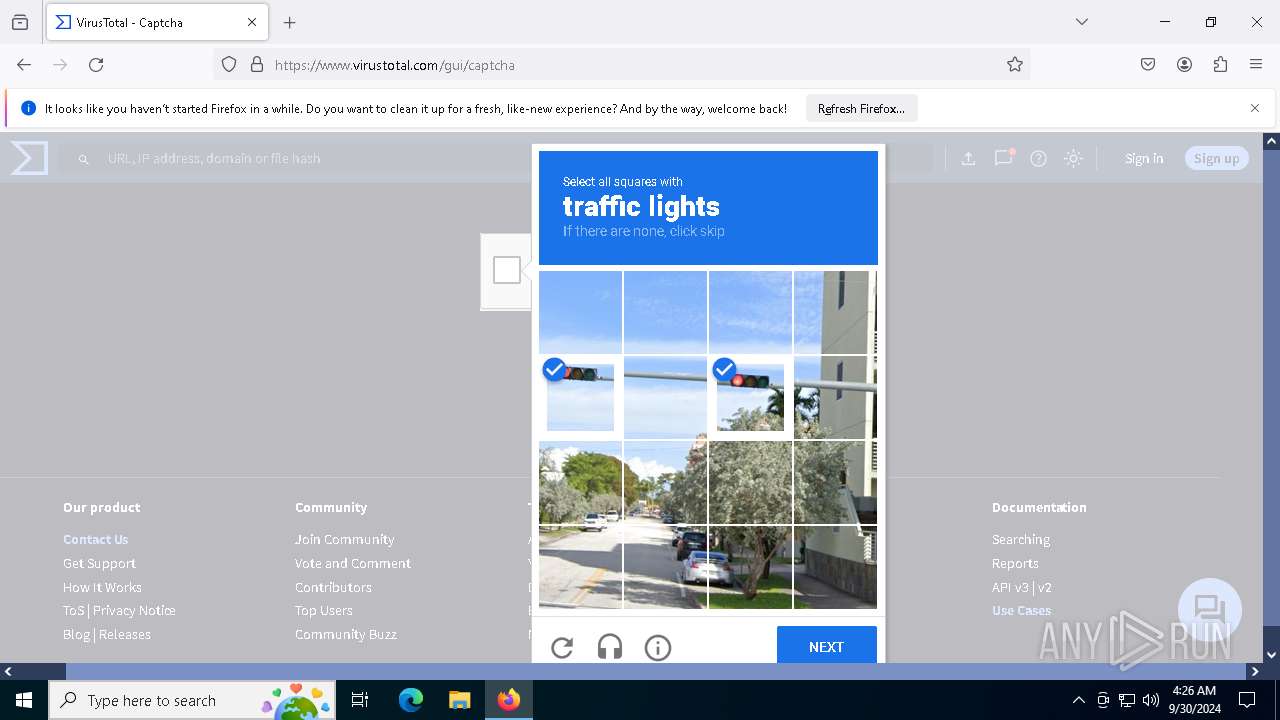Open the Releases link in the footer
This screenshot has height=720, width=1280.
125,634
